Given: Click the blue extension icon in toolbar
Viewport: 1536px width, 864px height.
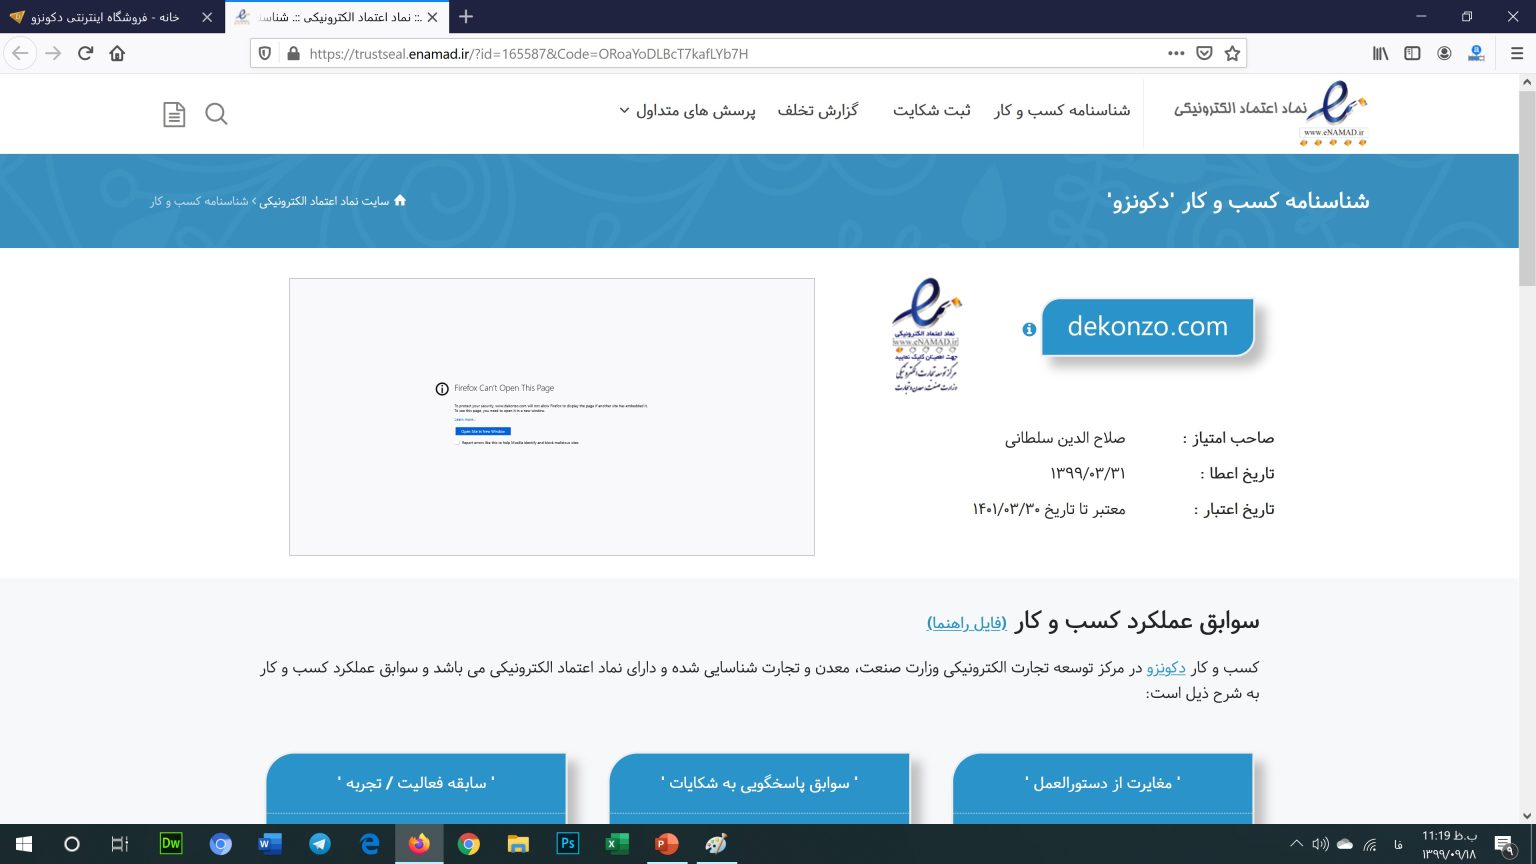Looking at the screenshot, I should pyautogui.click(x=1476, y=54).
